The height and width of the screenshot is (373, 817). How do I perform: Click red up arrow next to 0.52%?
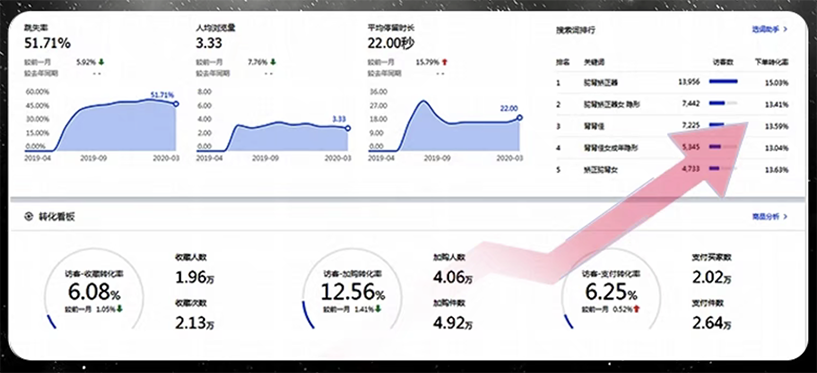(x=636, y=309)
